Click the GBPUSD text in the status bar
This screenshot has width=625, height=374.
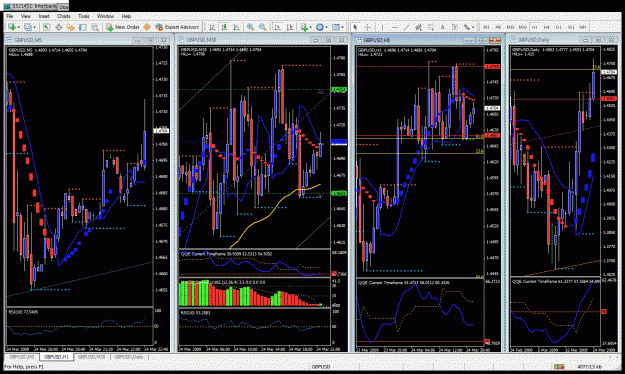(x=321, y=366)
